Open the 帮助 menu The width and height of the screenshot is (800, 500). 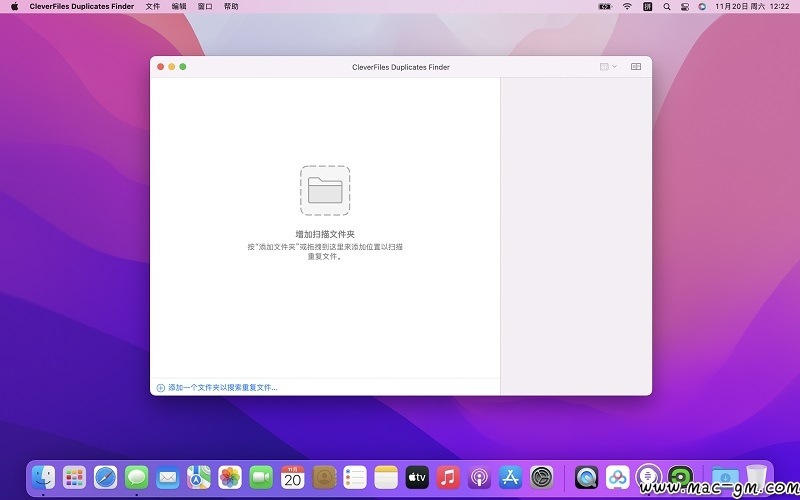pyautogui.click(x=231, y=7)
